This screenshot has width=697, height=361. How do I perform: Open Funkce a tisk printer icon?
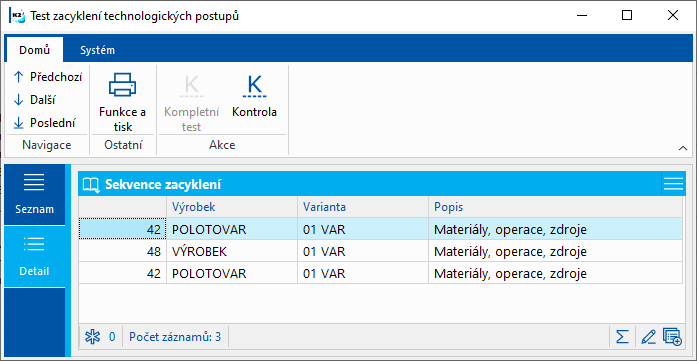click(122, 84)
